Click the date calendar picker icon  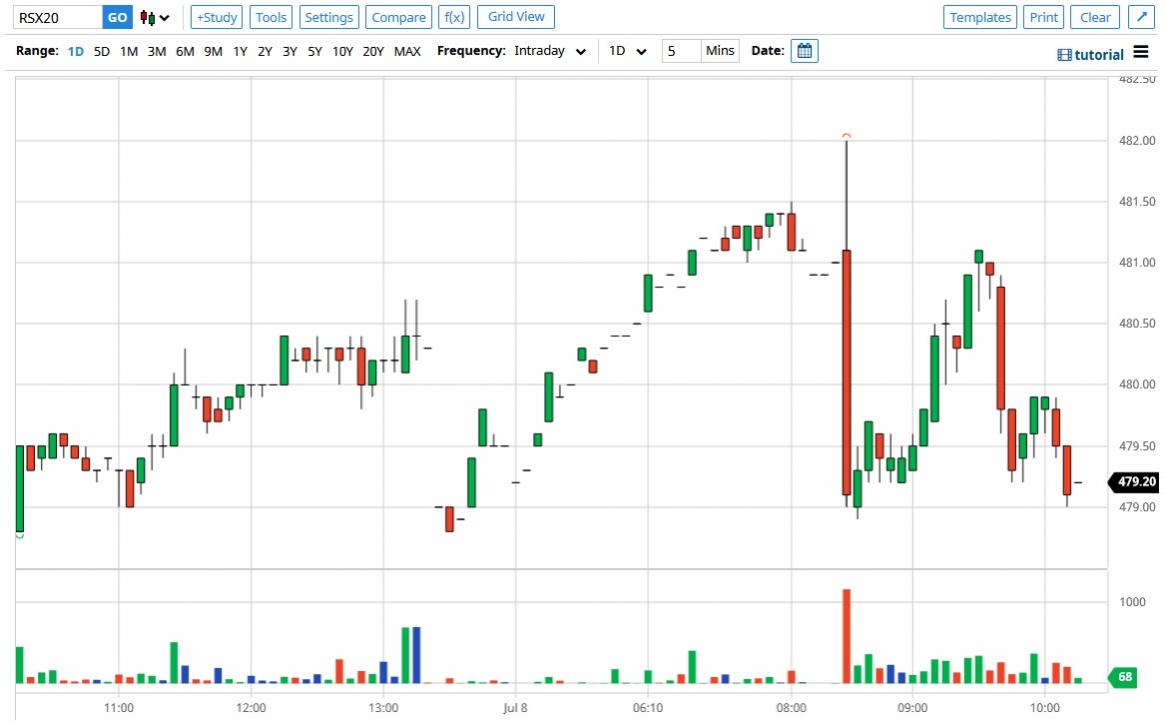point(804,51)
